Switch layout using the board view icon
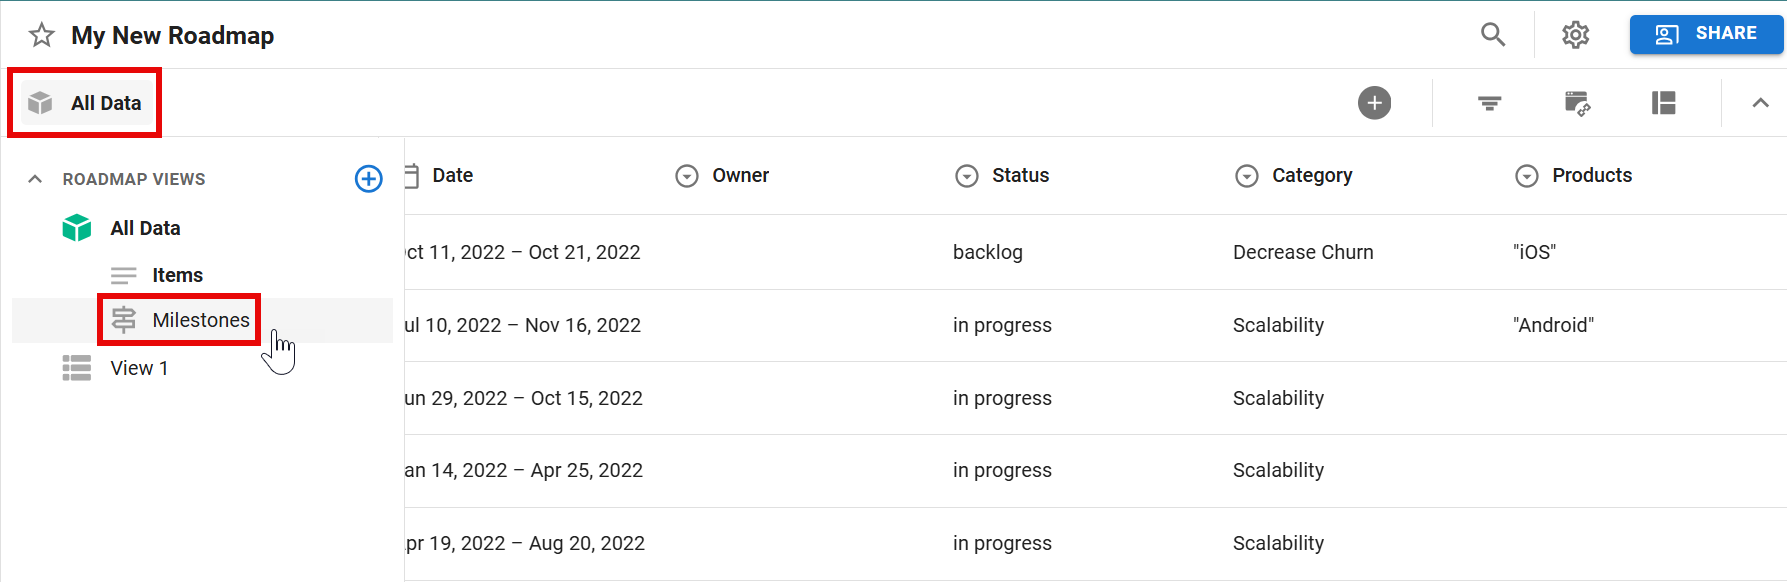The height and width of the screenshot is (582, 1787). [x=1664, y=103]
